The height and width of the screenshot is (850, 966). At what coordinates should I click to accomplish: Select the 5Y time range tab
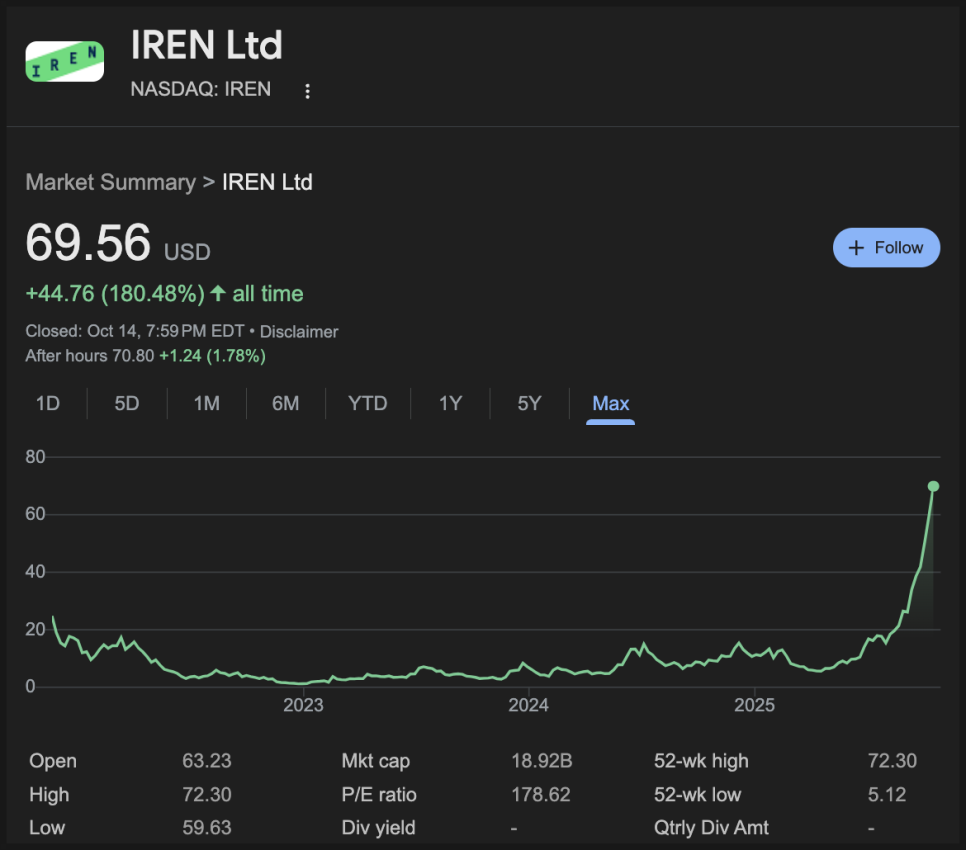pyautogui.click(x=529, y=404)
